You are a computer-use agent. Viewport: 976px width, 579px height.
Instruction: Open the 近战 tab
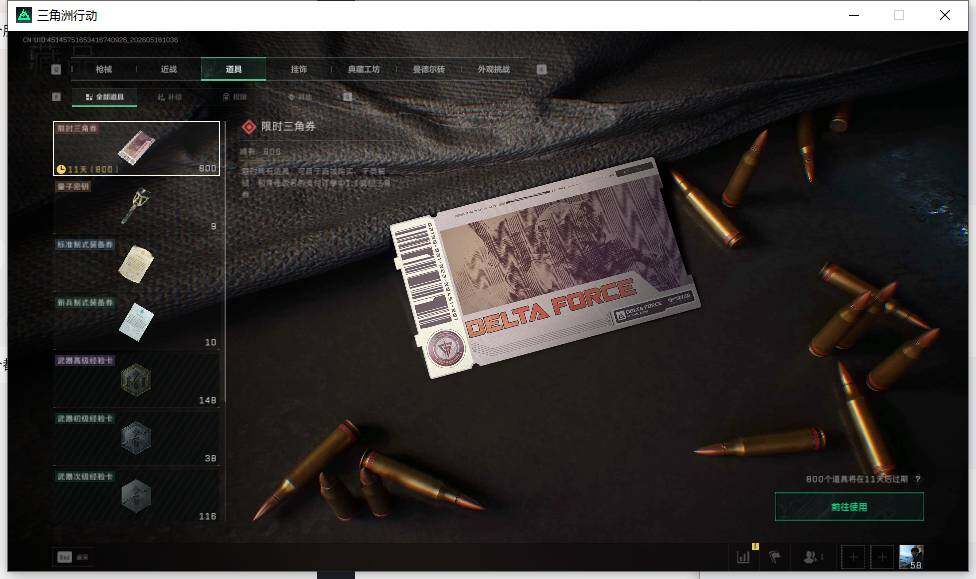169,69
